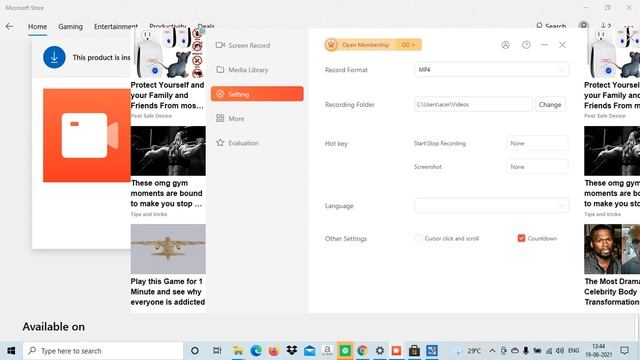640x360 pixels.
Task: Expand the Record Format MP4 dropdown
Action: [491, 70]
